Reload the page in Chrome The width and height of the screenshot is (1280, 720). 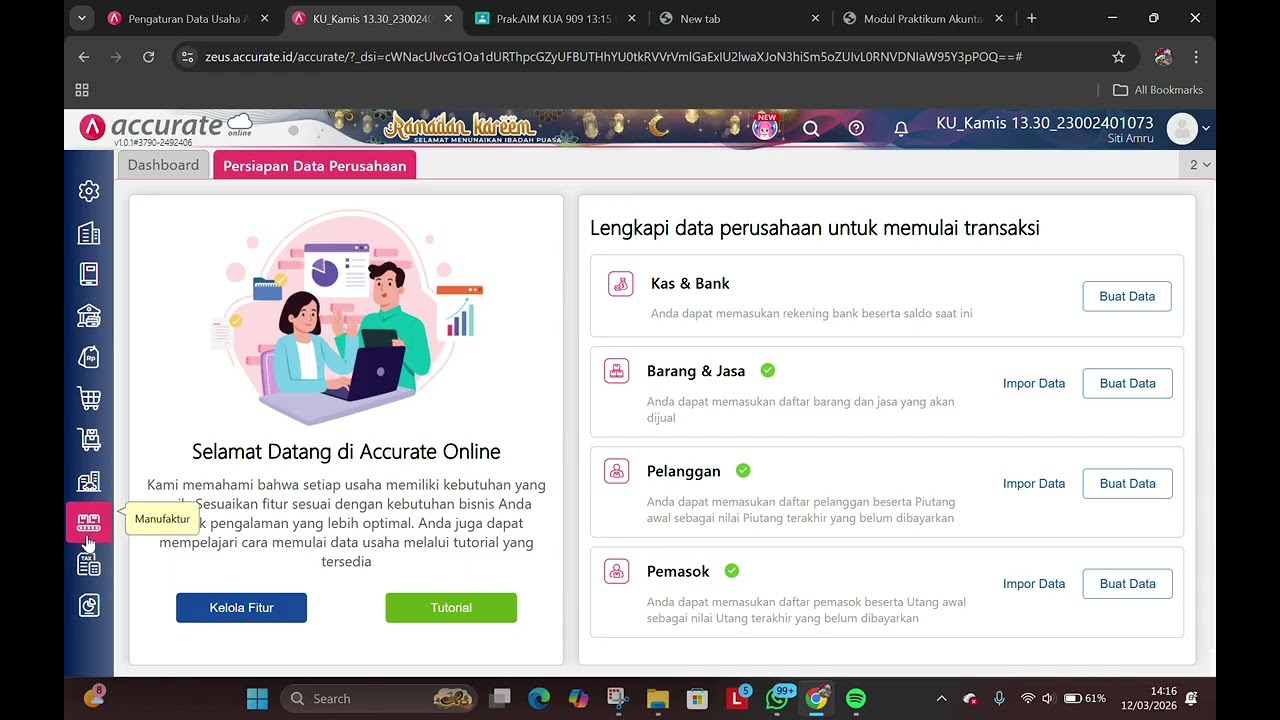click(148, 57)
